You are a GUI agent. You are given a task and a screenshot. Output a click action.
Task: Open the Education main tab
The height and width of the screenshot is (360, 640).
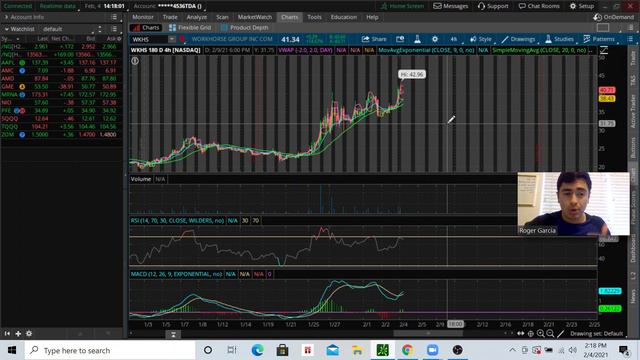click(x=344, y=17)
